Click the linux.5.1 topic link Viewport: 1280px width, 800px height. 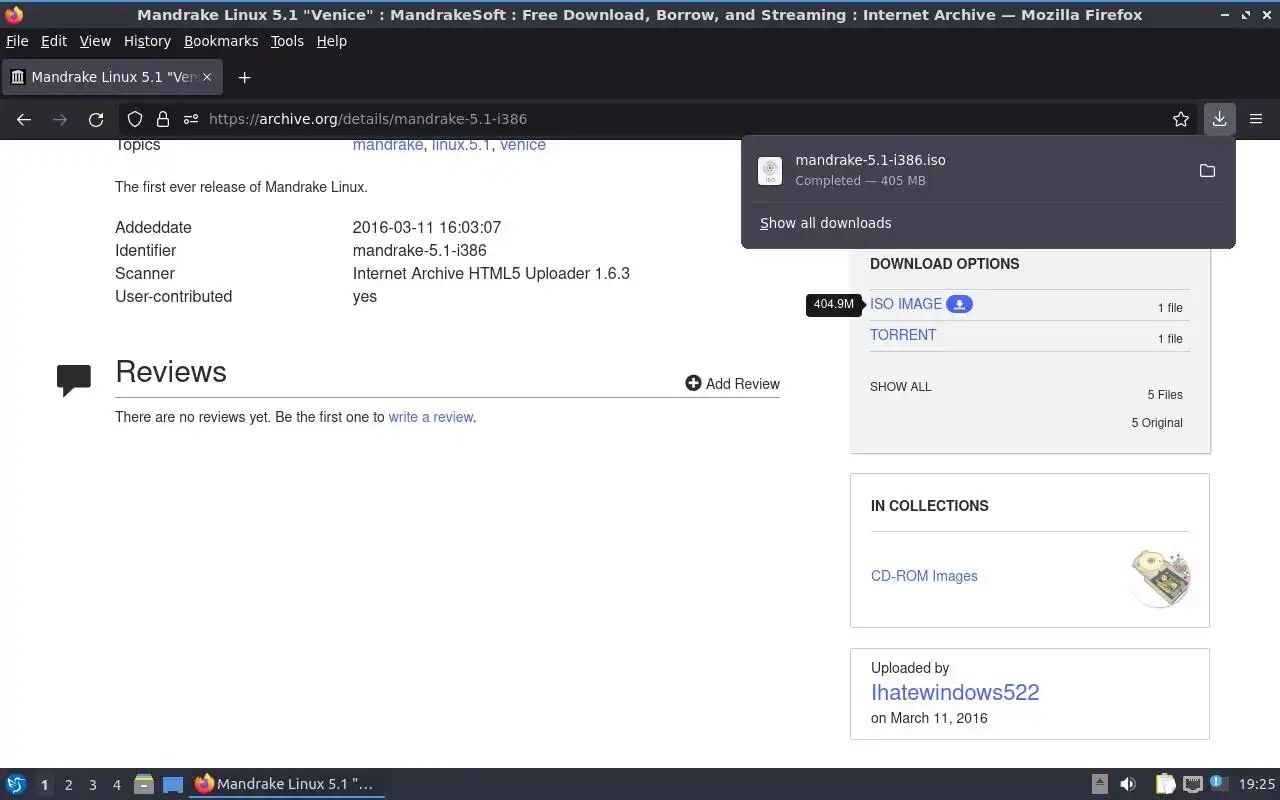point(461,145)
